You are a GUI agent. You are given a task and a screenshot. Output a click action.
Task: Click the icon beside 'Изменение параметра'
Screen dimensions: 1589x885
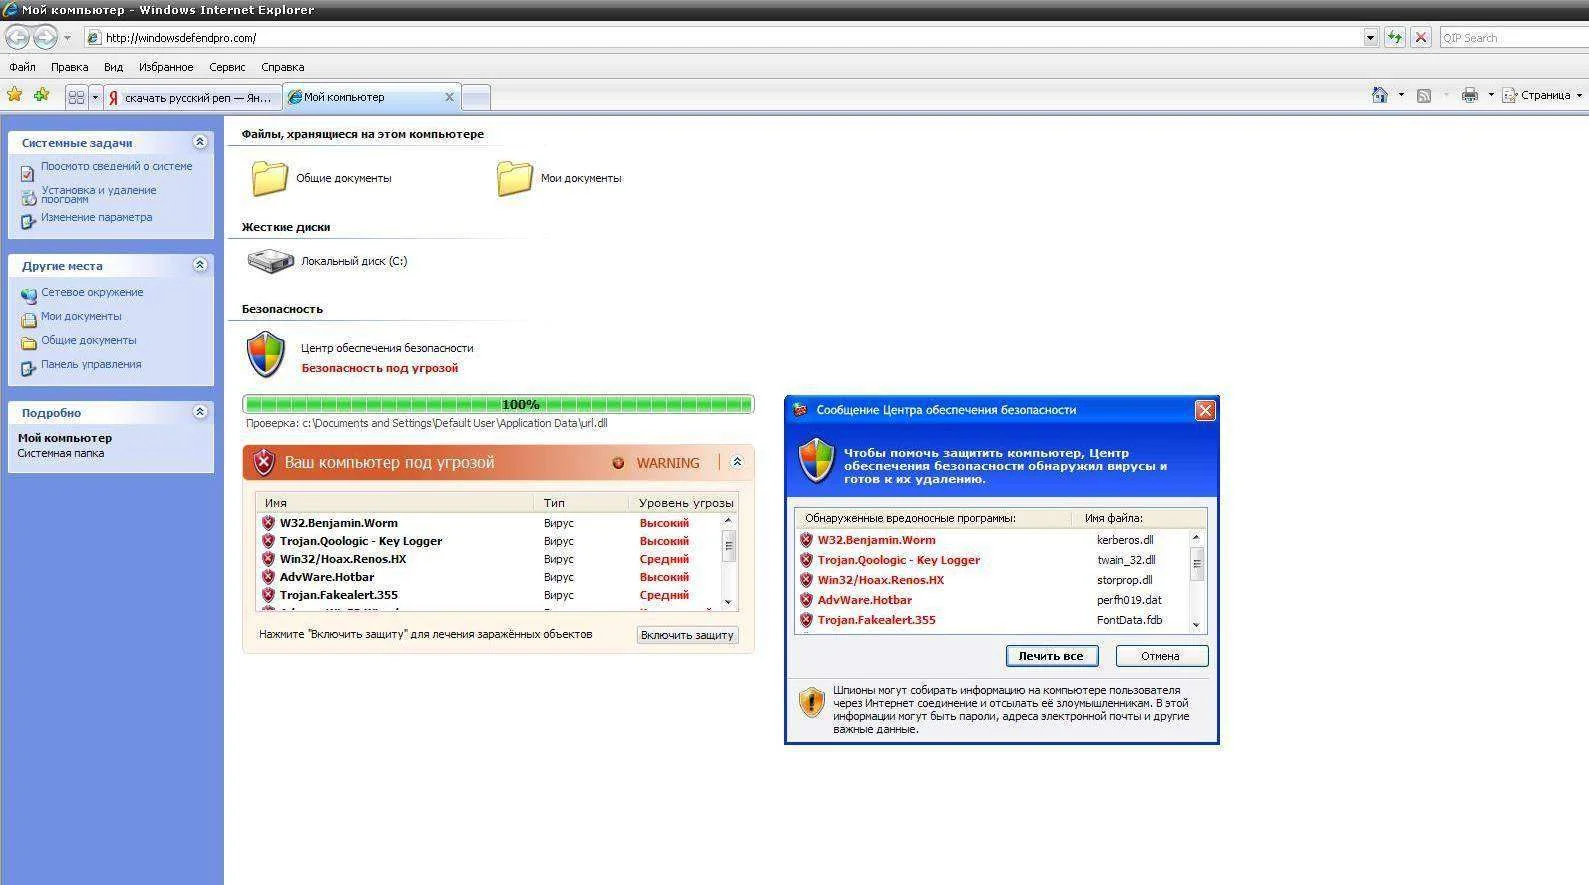tap(28, 221)
